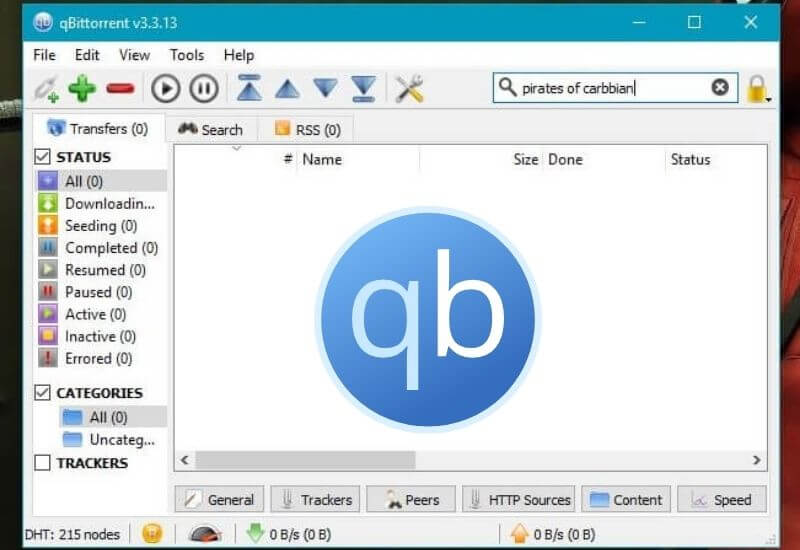Open Options with the wrench icon
The width and height of the screenshot is (800, 550).
(410, 89)
